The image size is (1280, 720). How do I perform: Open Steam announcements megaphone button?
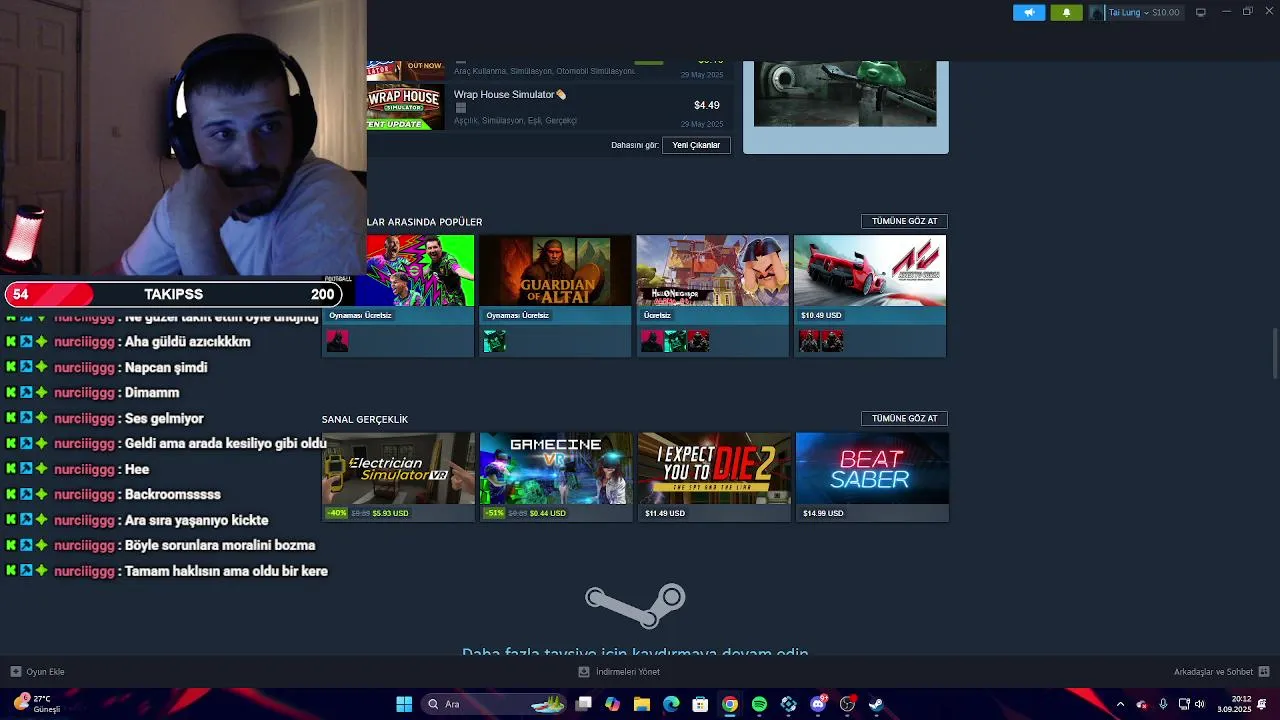pyautogui.click(x=1029, y=12)
